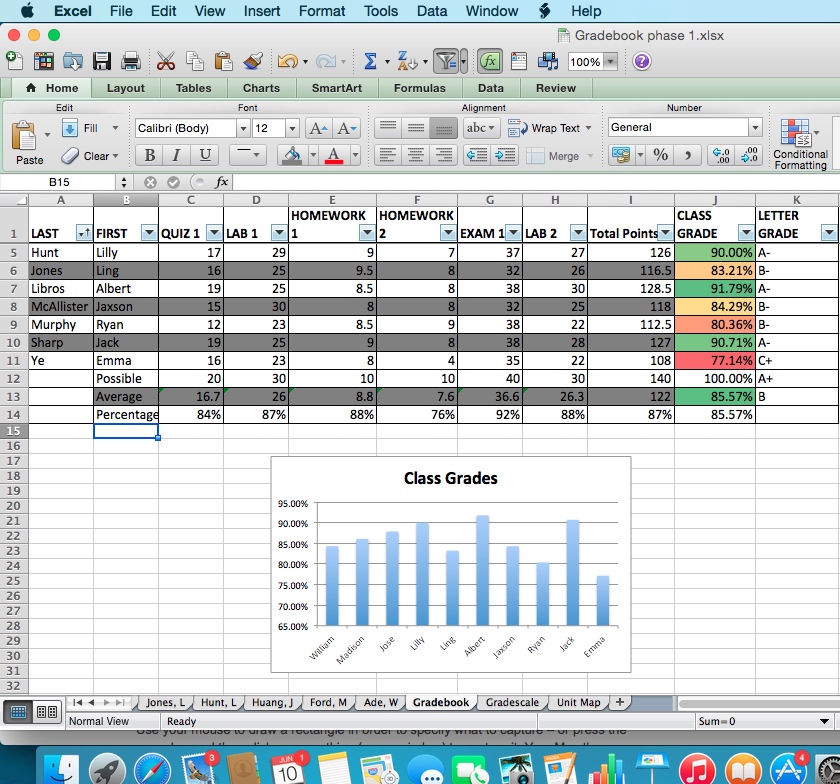
Task: Toggle Underline formatting
Action: click(x=205, y=155)
